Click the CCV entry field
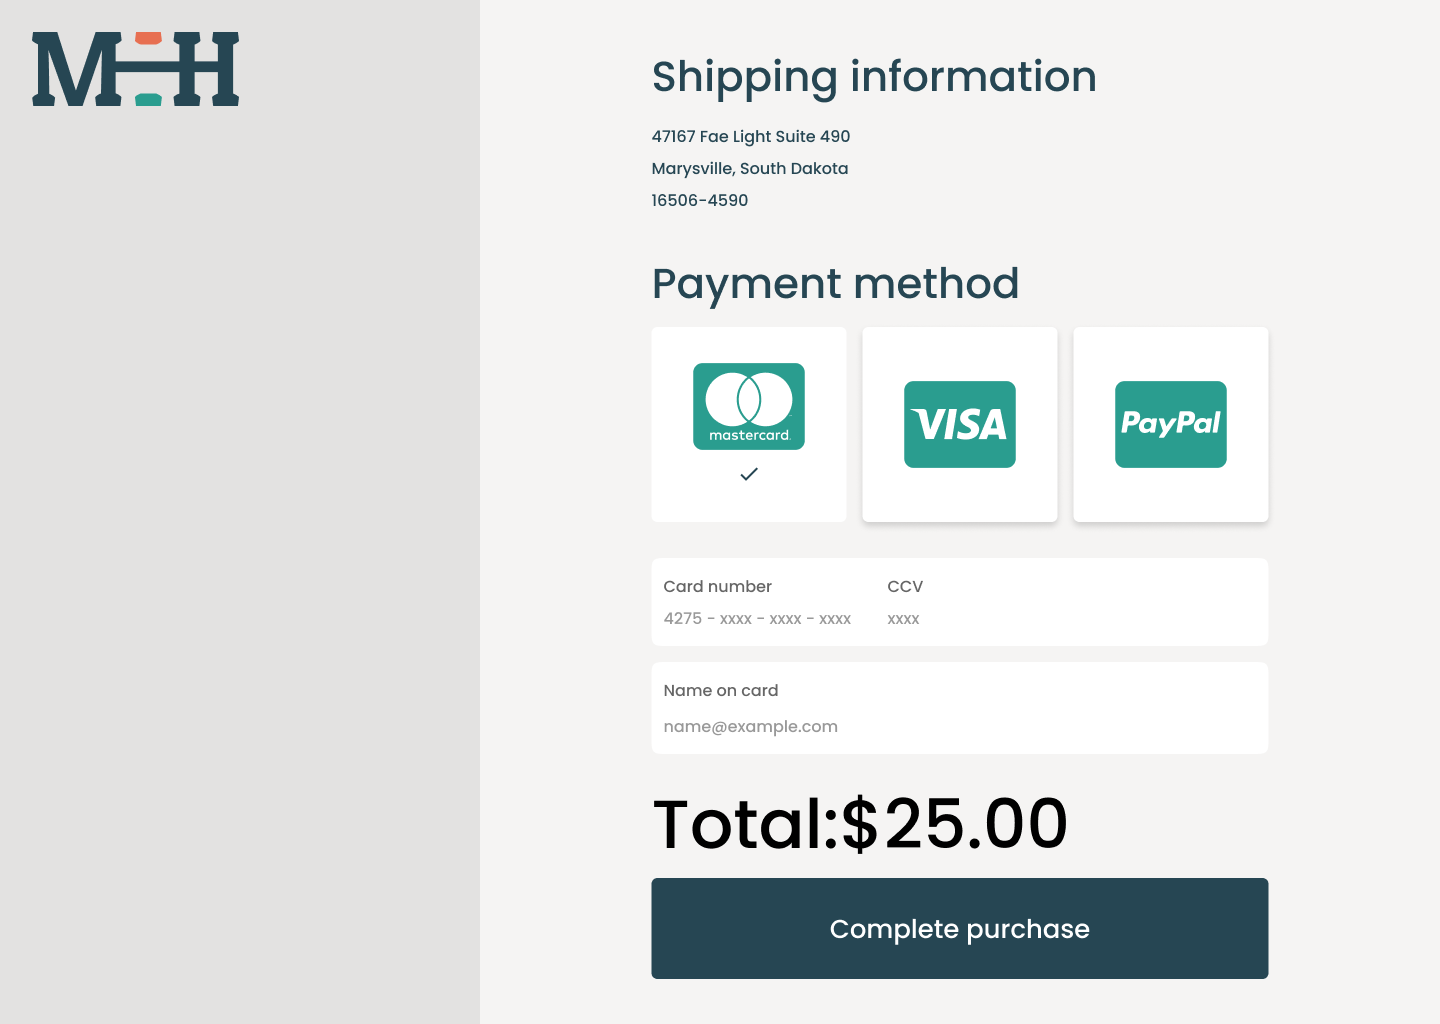The width and height of the screenshot is (1440, 1024). pos(903,618)
